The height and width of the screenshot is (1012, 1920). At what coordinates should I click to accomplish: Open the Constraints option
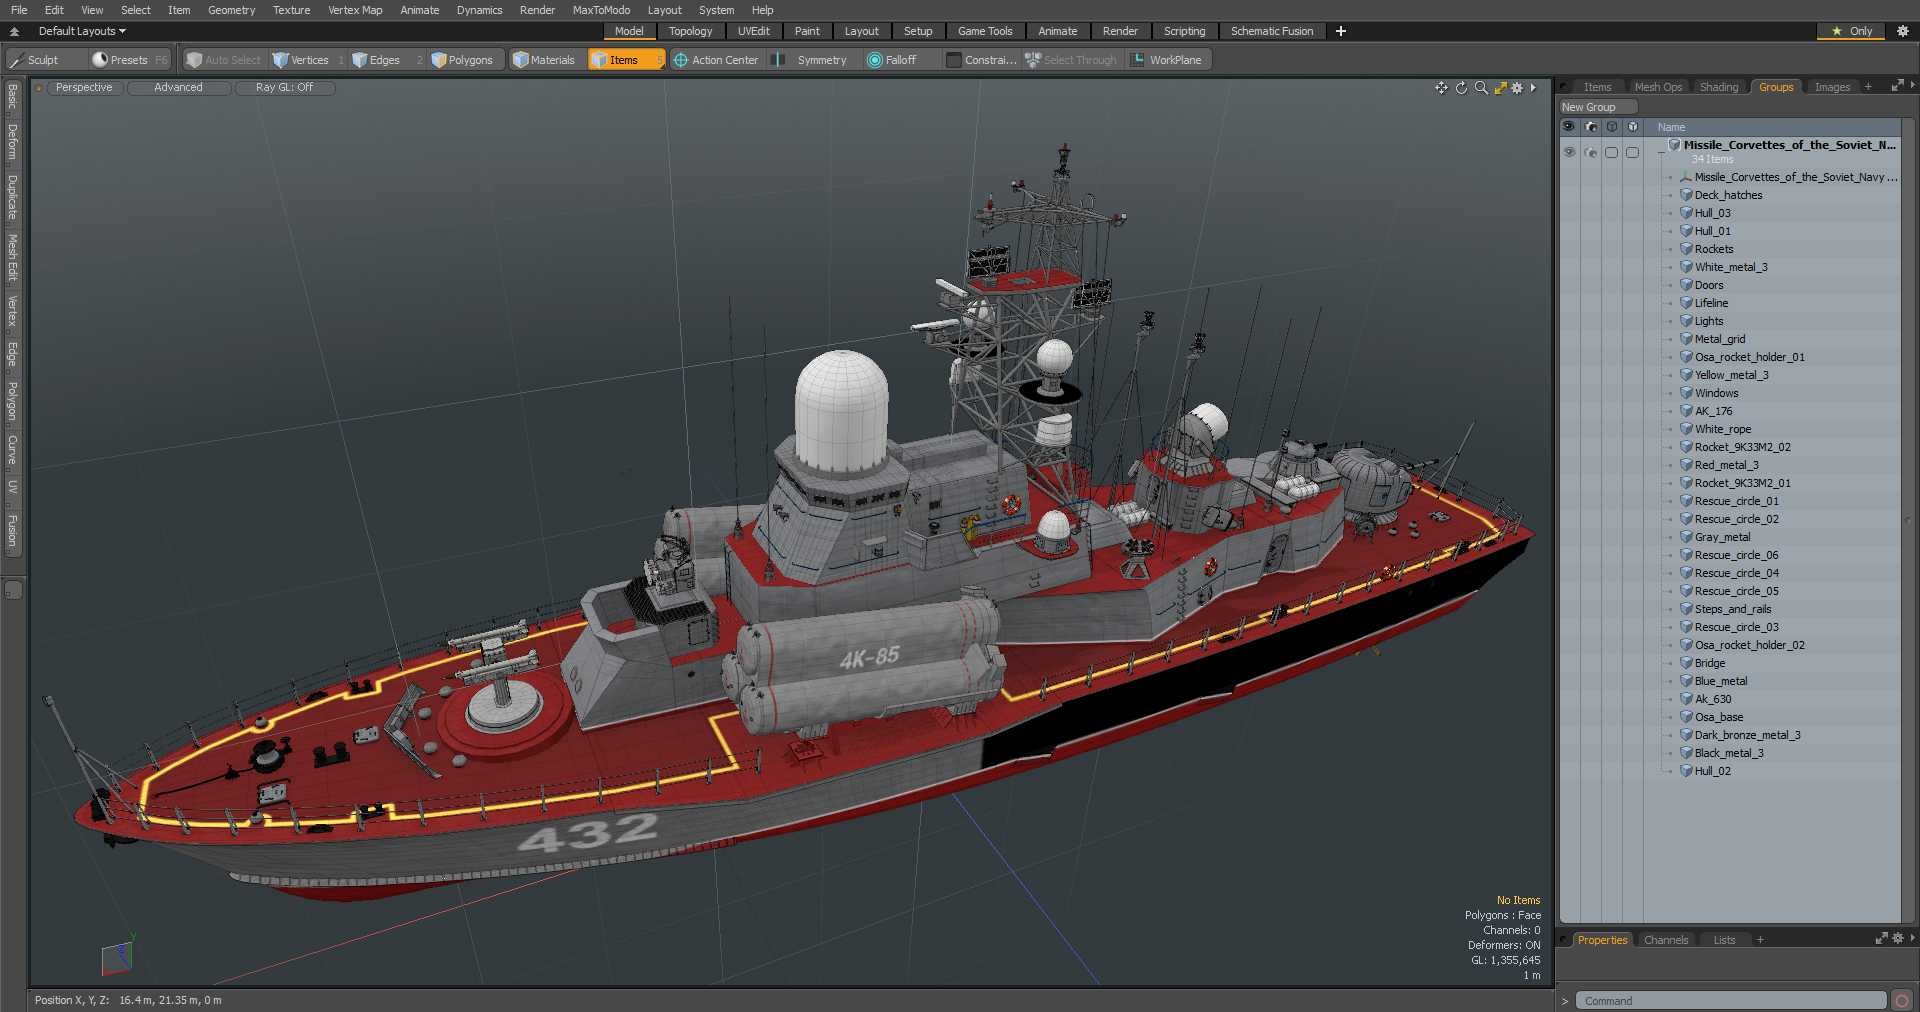(x=981, y=60)
